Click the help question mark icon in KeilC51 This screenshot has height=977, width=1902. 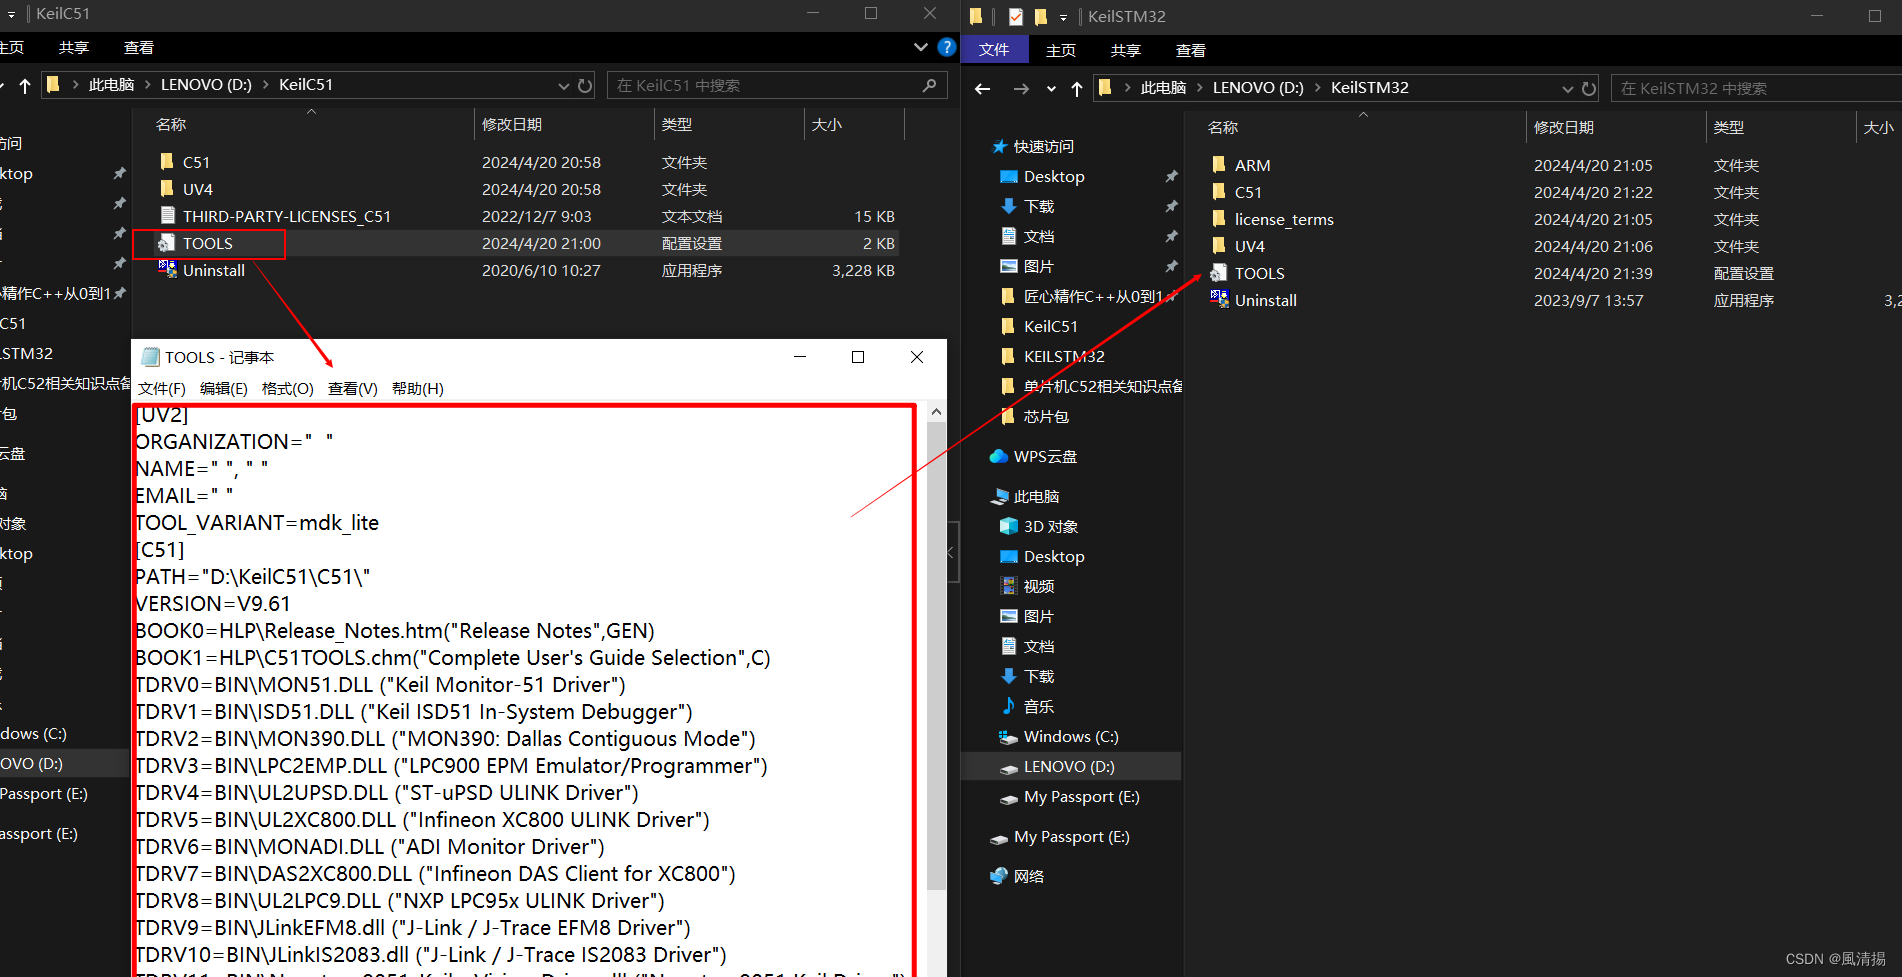pyautogui.click(x=947, y=47)
